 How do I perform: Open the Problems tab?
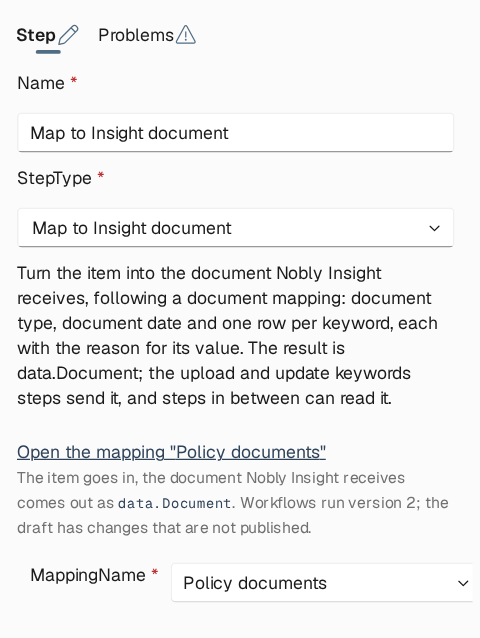(x=147, y=35)
